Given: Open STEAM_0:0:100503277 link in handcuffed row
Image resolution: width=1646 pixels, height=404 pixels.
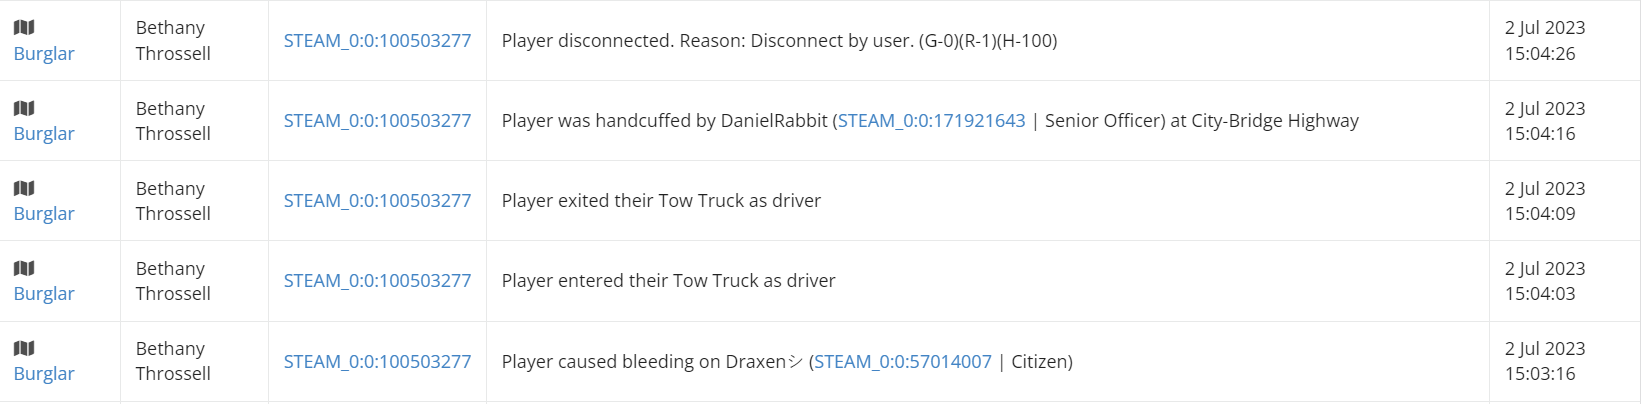Looking at the screenshot, I should (377, 121).
